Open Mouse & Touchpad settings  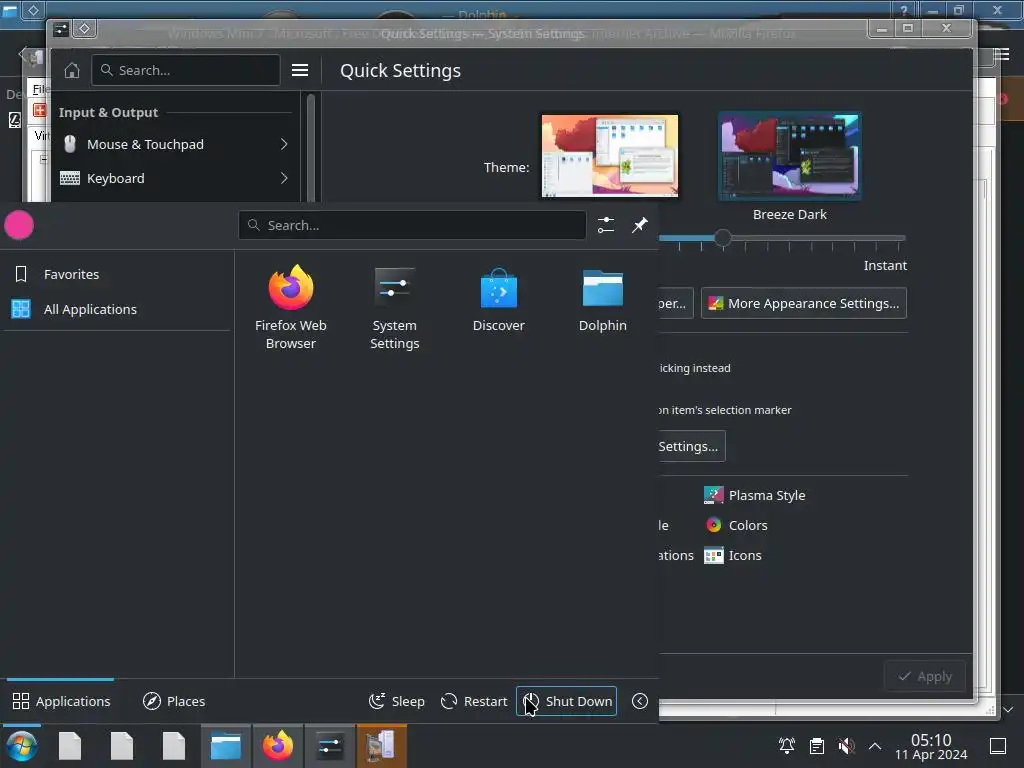[174, 144]
